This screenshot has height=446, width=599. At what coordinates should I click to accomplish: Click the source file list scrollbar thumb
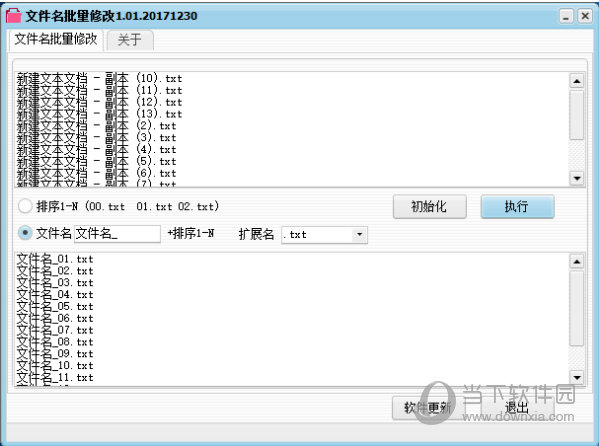[x=576, y=115]
